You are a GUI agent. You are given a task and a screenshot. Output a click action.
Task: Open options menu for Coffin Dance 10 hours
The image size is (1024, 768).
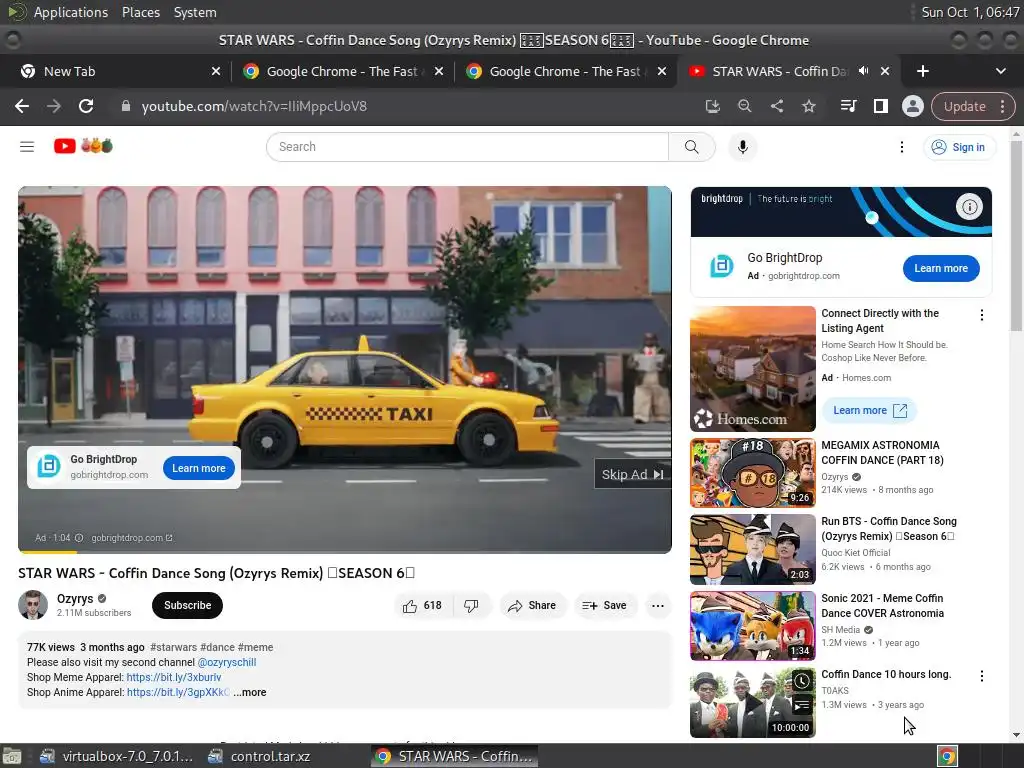coord(982,676)
